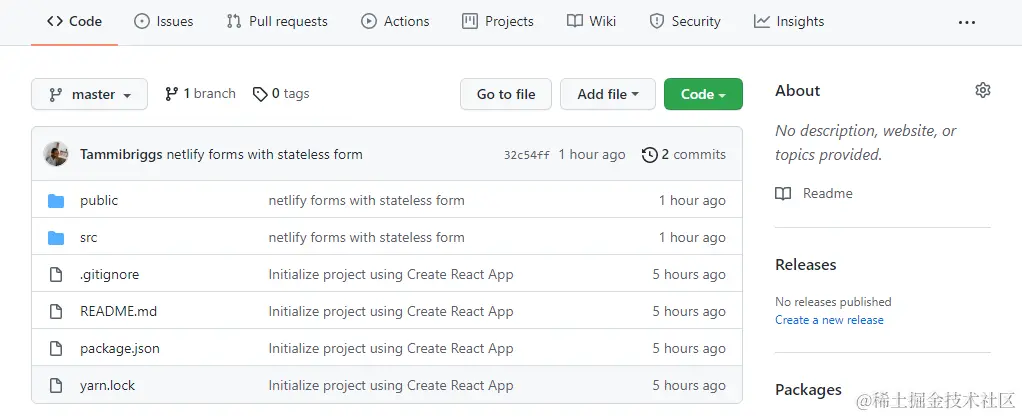Open the Releases heading link
The image size is (1022, 417).
[806, 265]
